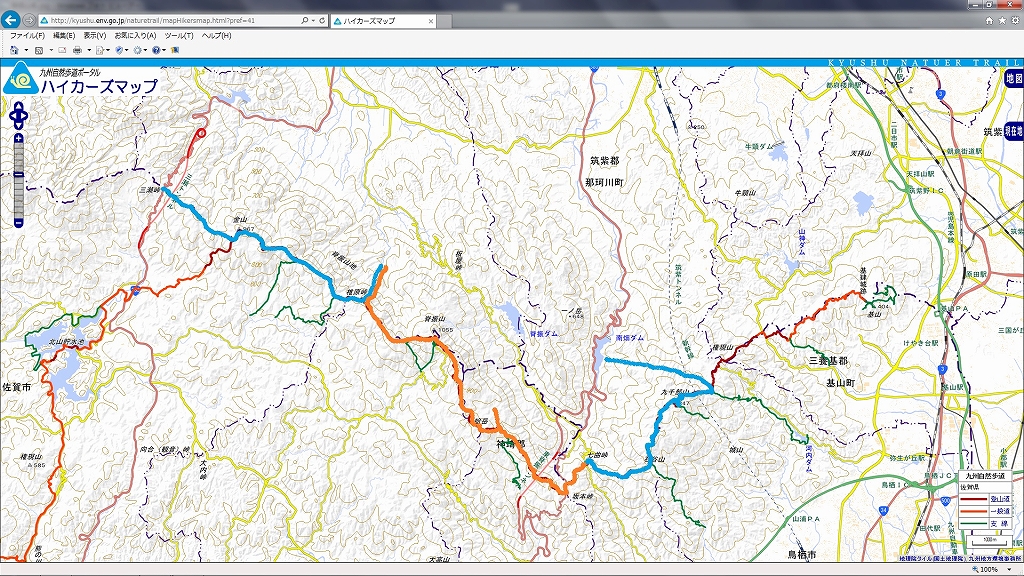
Task: Open the お気に入り(A) menu
Action: click(x=135, y=36)
